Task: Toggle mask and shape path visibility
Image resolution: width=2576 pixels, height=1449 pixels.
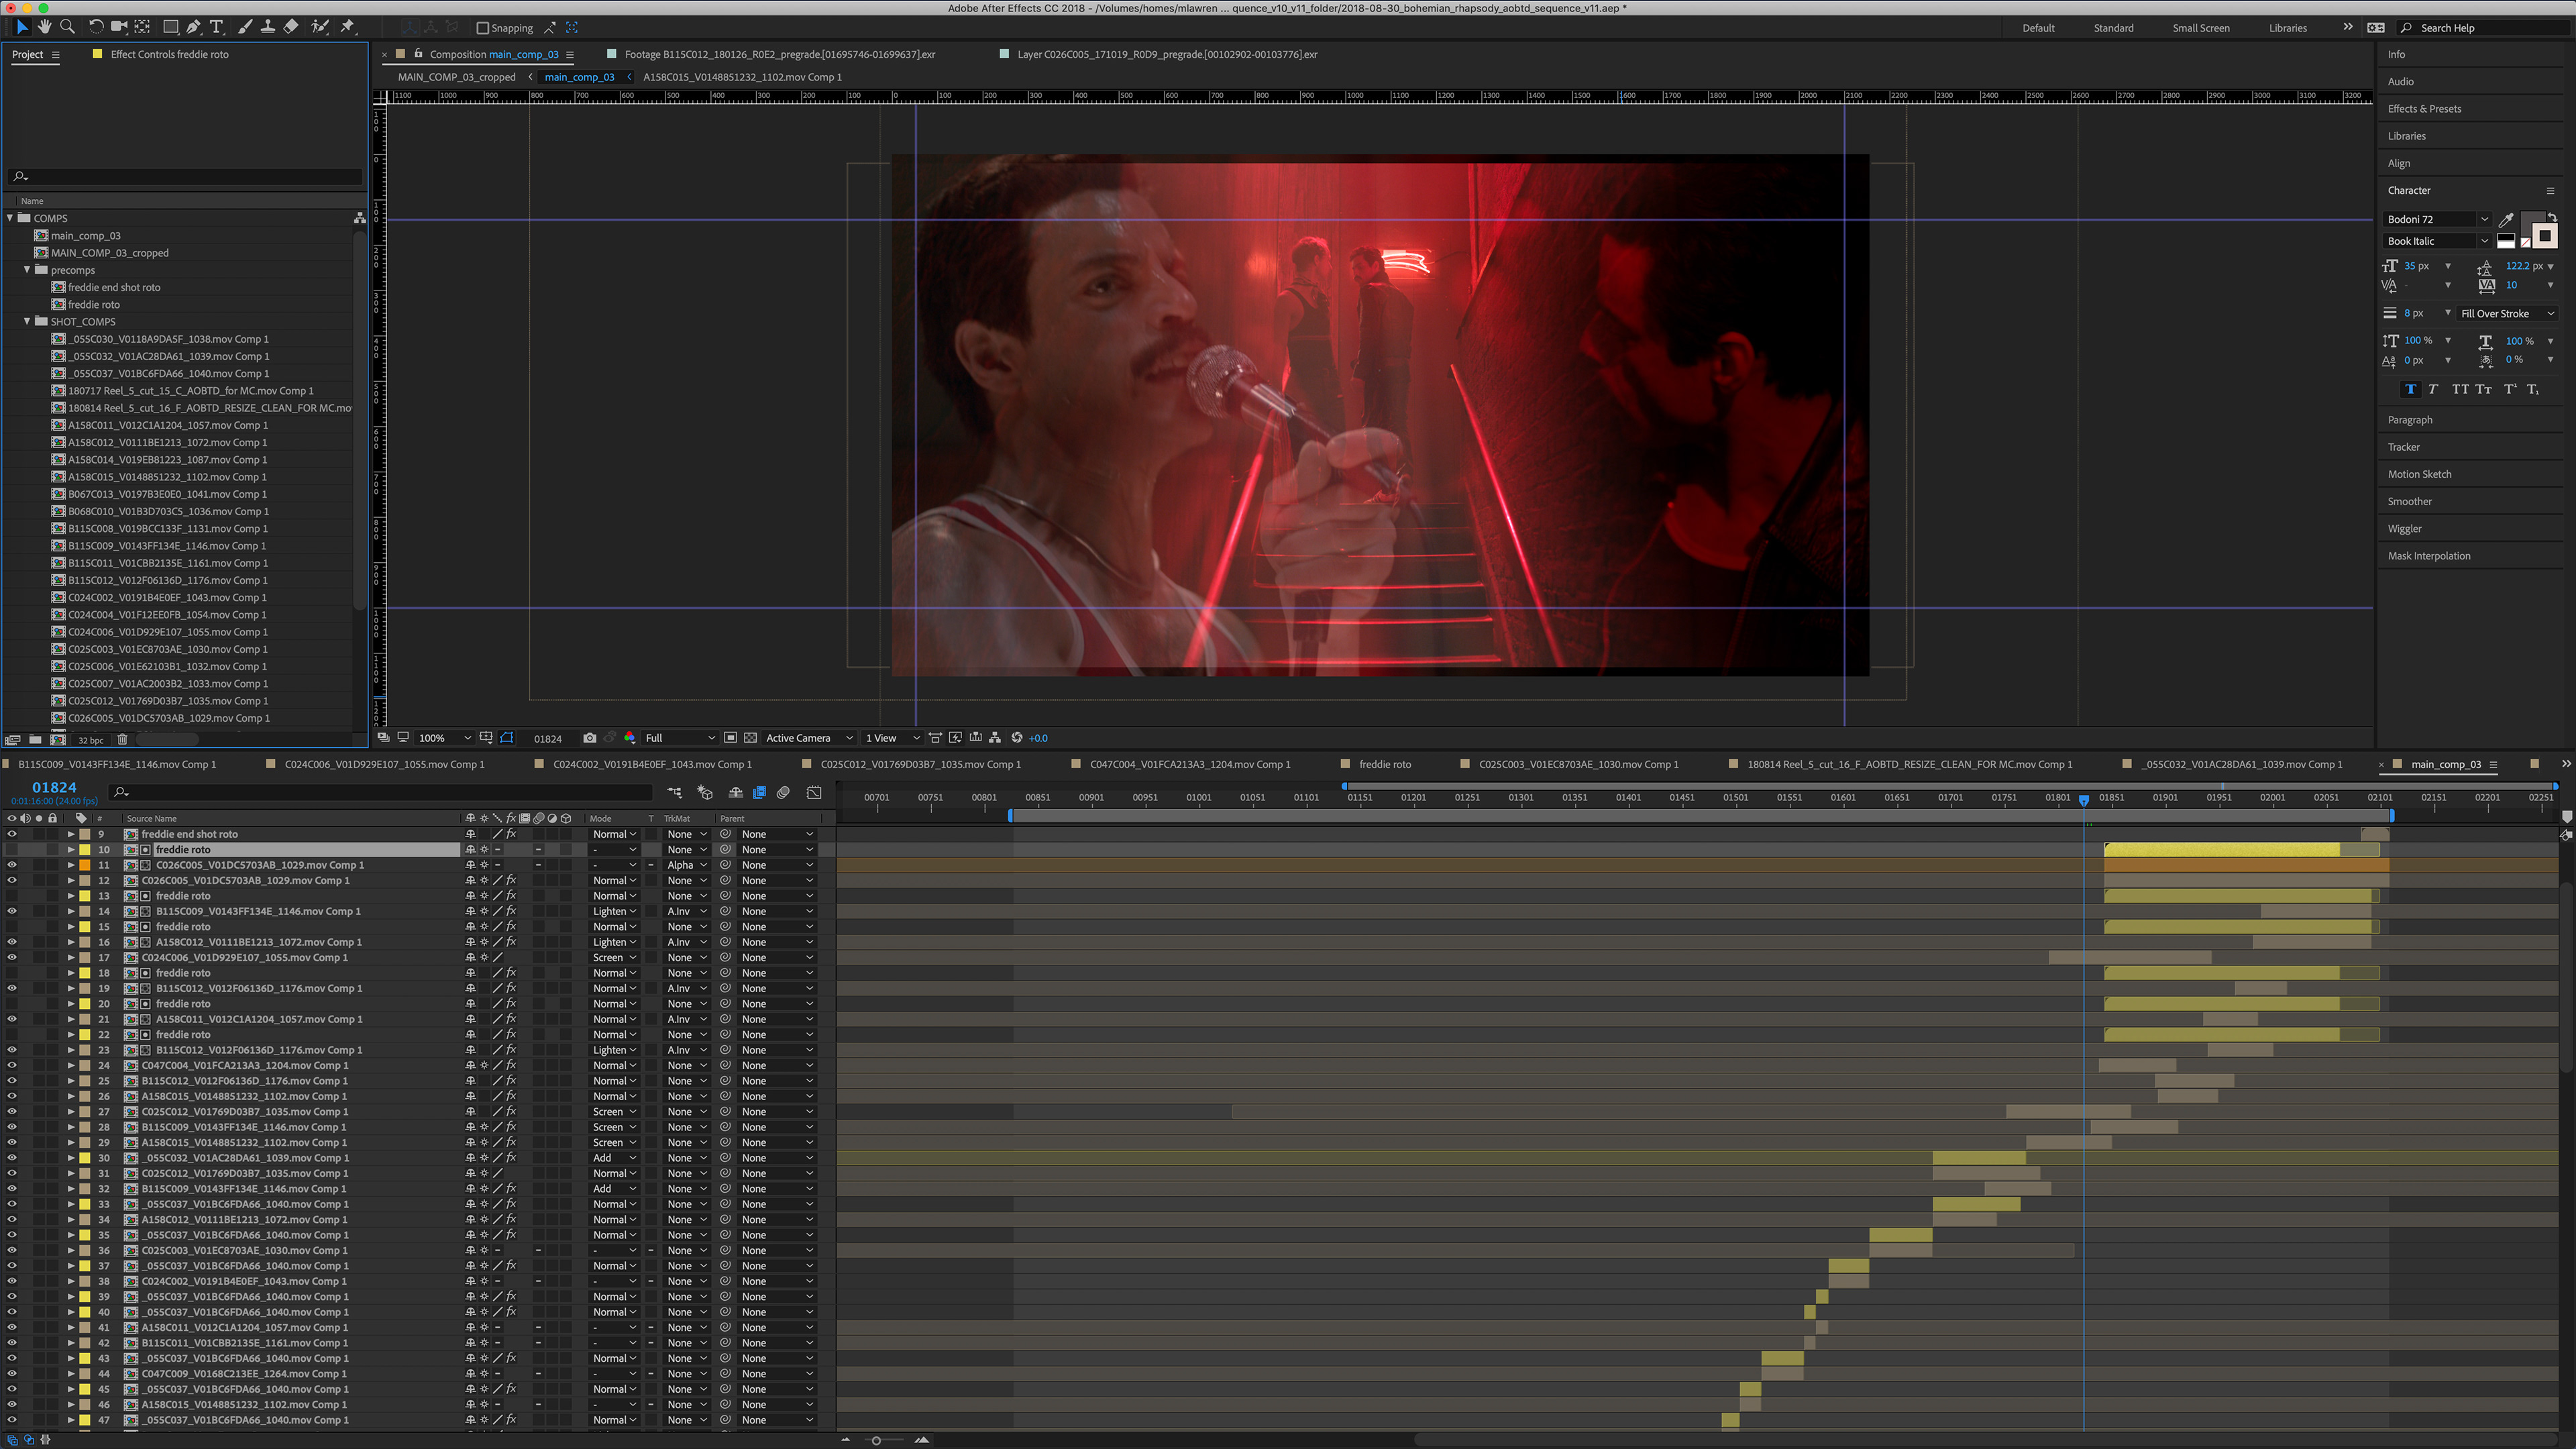Action: [507, 738]
